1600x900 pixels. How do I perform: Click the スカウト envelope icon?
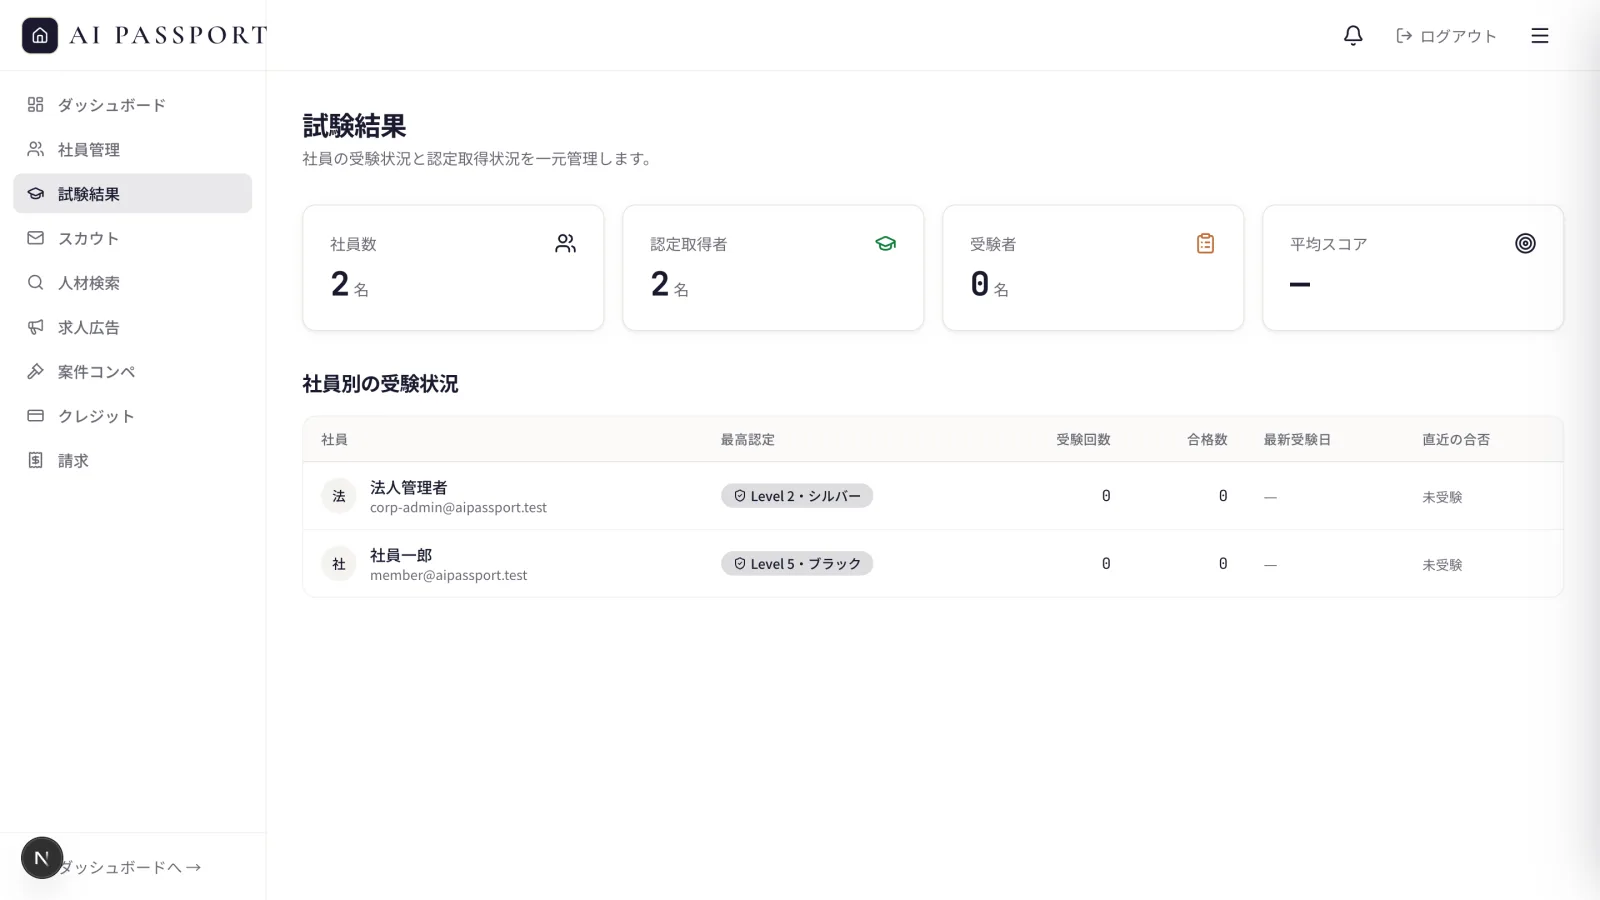[36, 238]
